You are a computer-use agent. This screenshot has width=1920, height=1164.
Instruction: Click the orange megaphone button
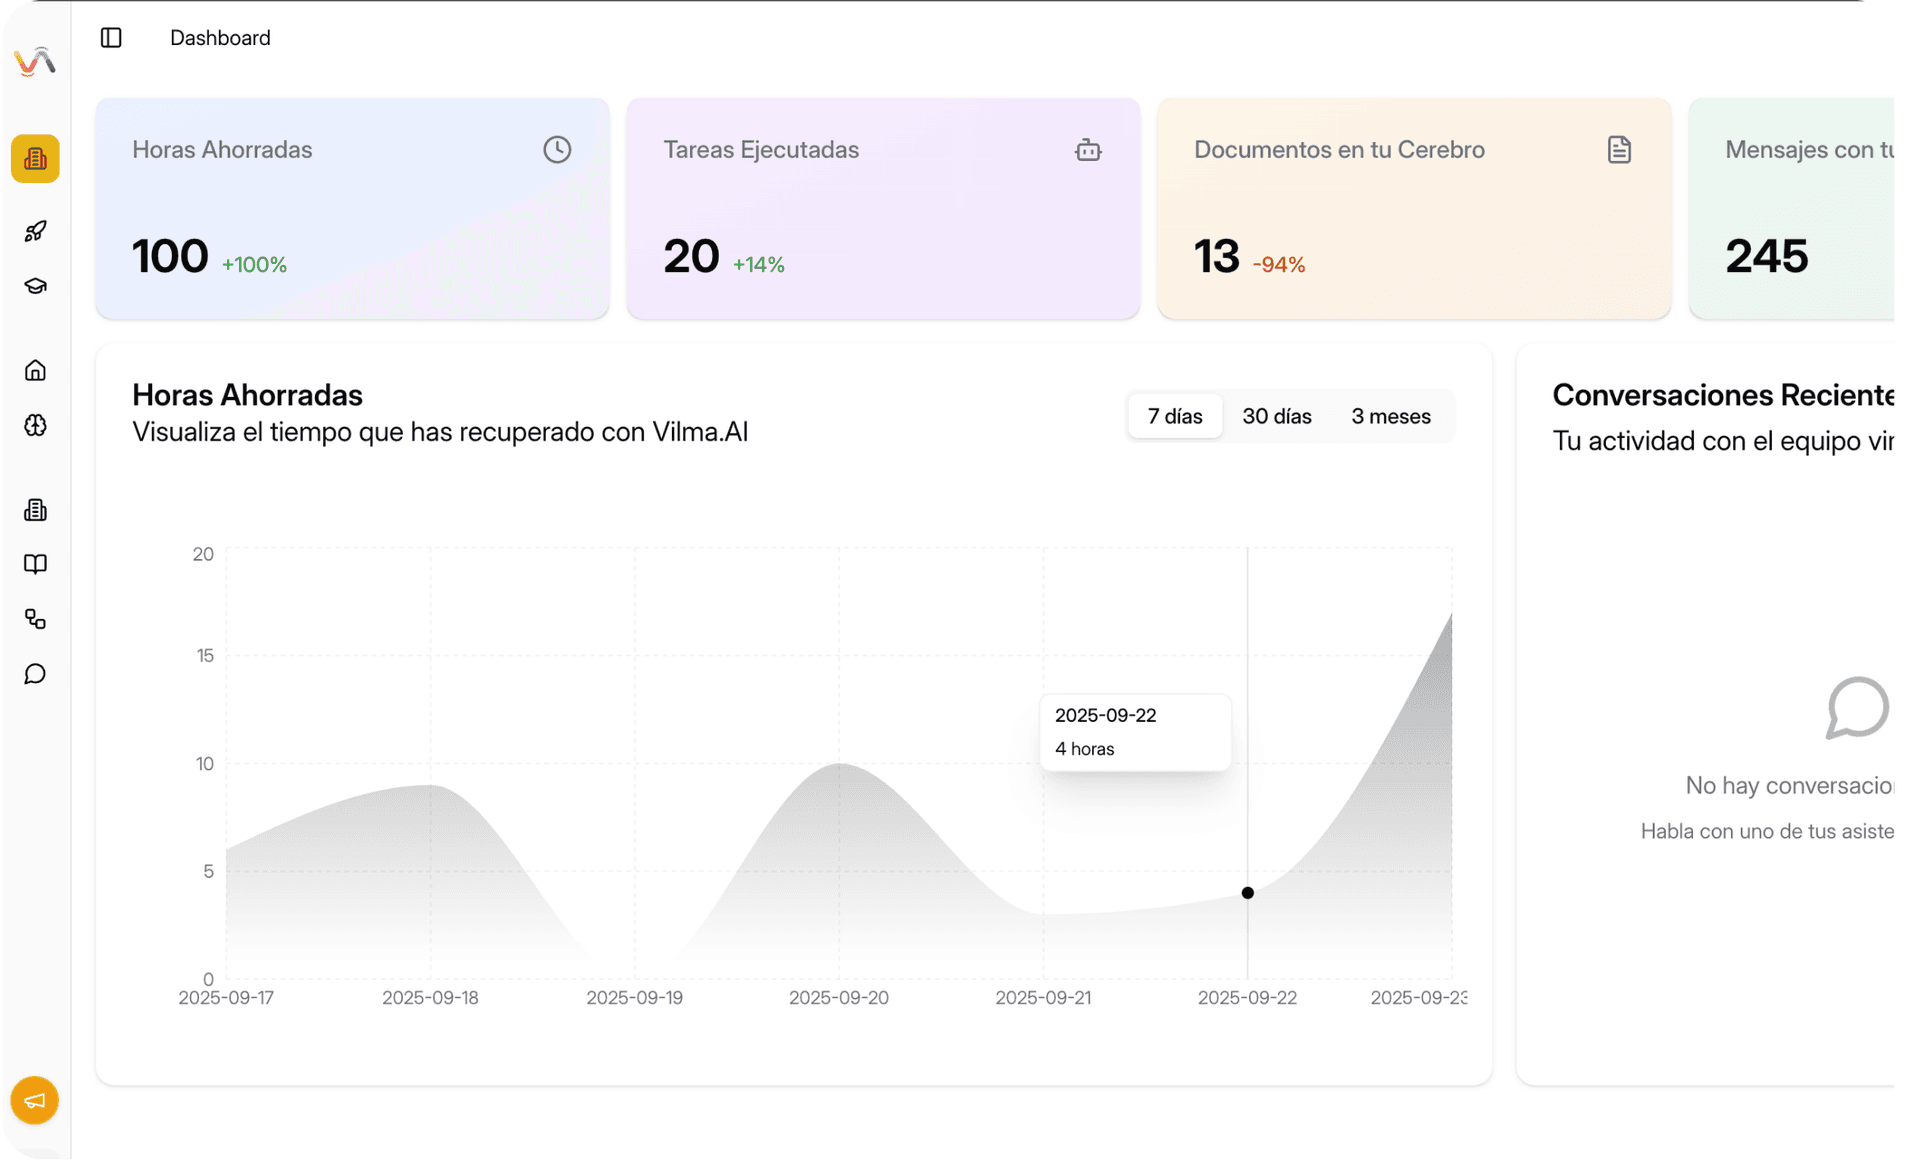click(x=35, y=1100)
